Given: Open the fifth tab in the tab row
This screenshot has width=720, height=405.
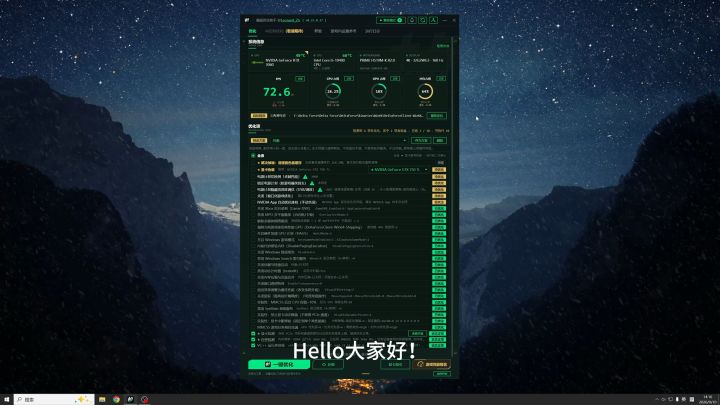Looking at the screenshot, I should (x=372, y=31).
